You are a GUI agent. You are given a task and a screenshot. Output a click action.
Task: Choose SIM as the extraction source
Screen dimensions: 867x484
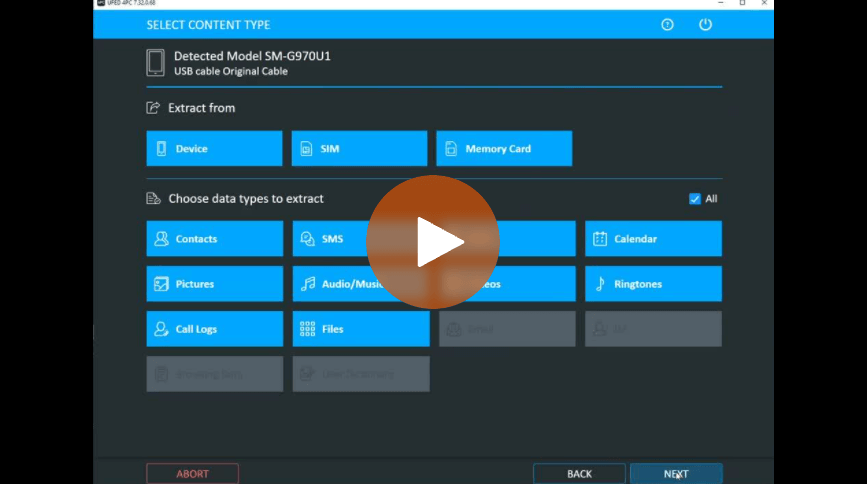[x=359, y=149]
